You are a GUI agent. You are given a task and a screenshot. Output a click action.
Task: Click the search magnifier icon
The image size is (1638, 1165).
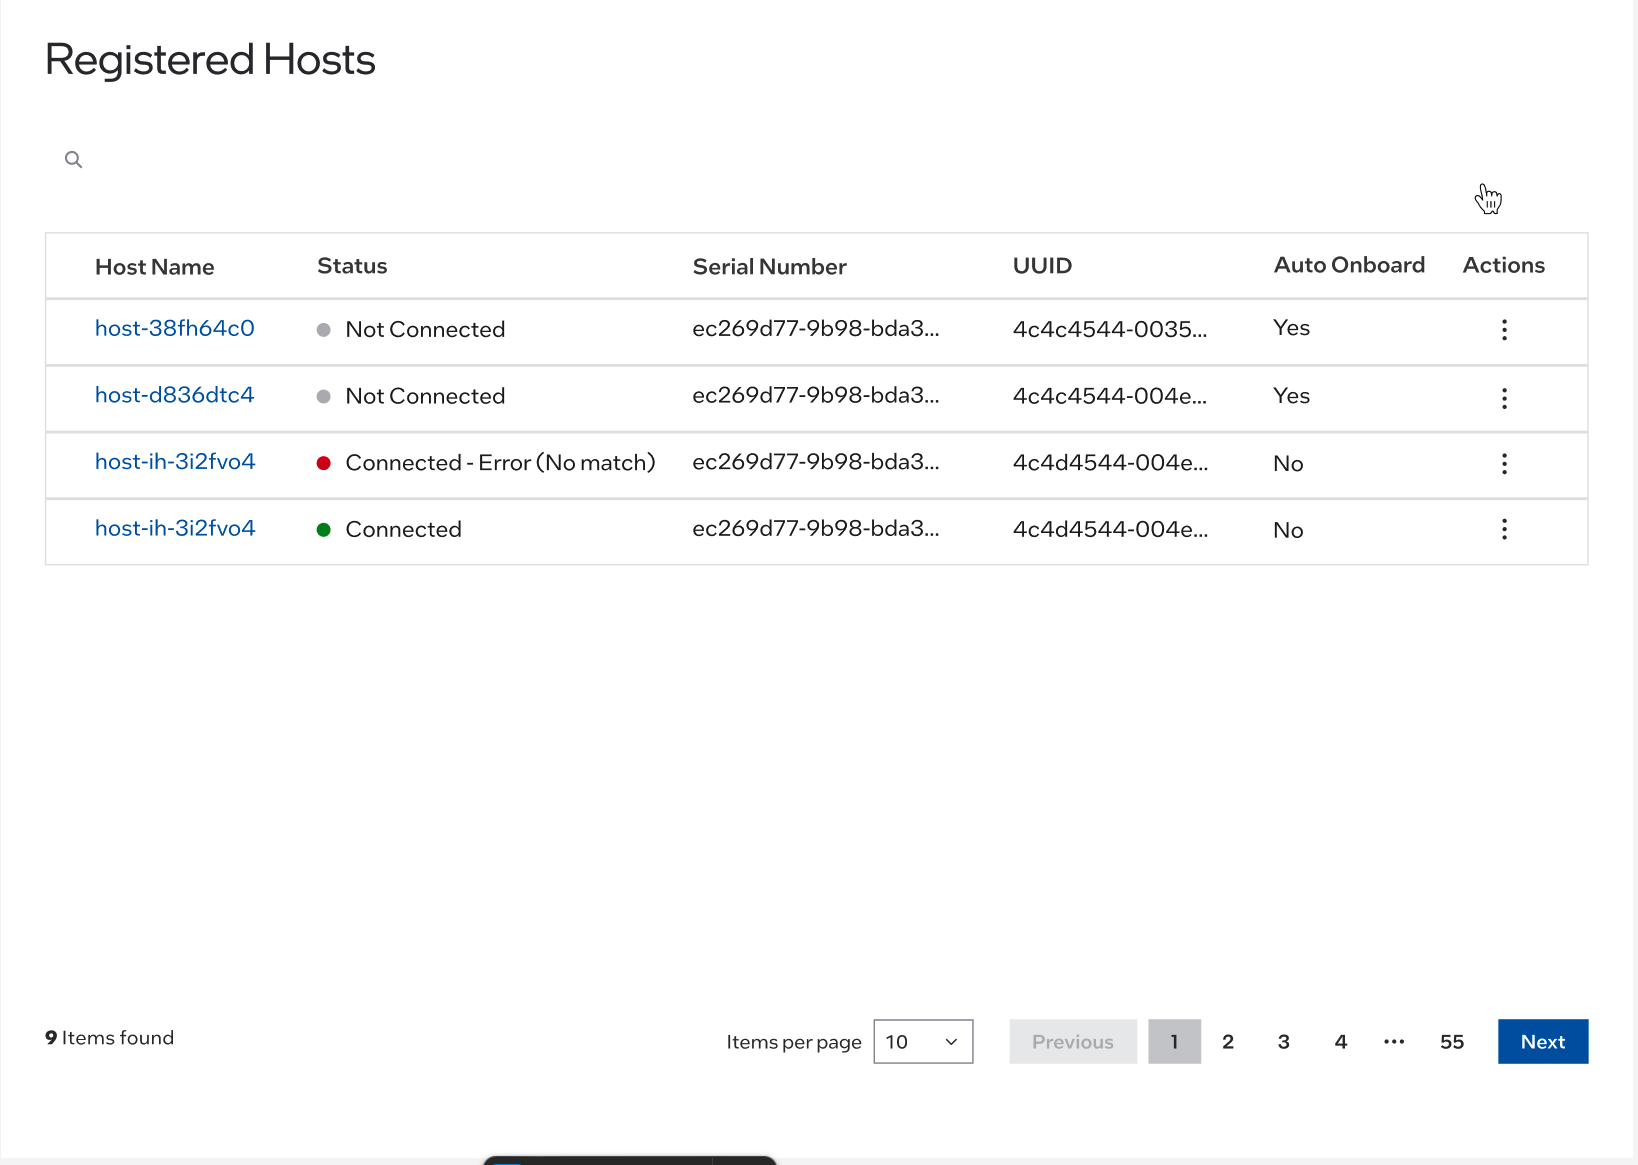click(73, 159)
